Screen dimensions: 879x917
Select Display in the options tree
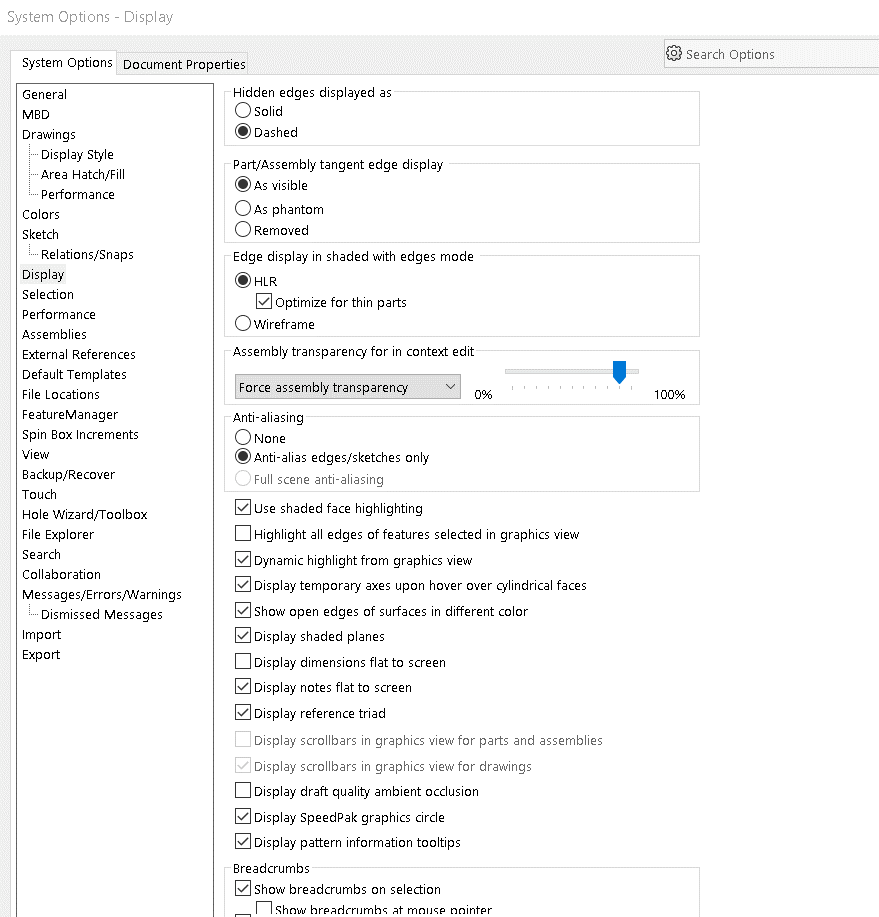click(43, 274)
